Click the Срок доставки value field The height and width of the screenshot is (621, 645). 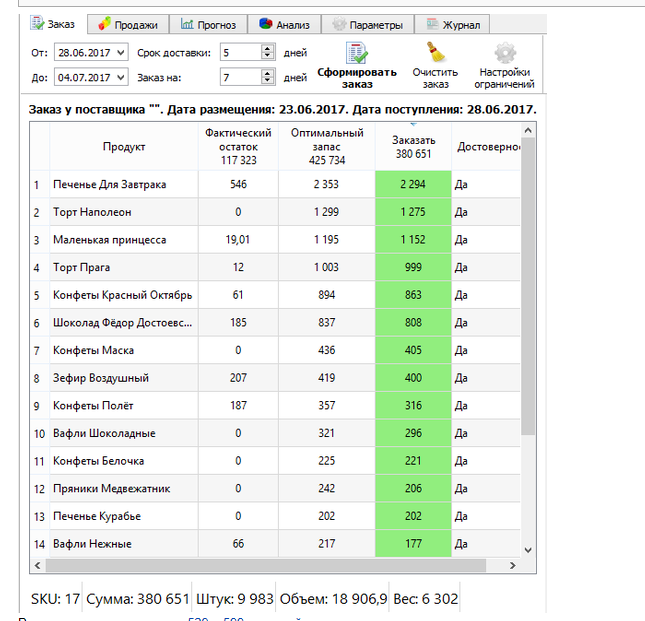[x=241, y=53]
